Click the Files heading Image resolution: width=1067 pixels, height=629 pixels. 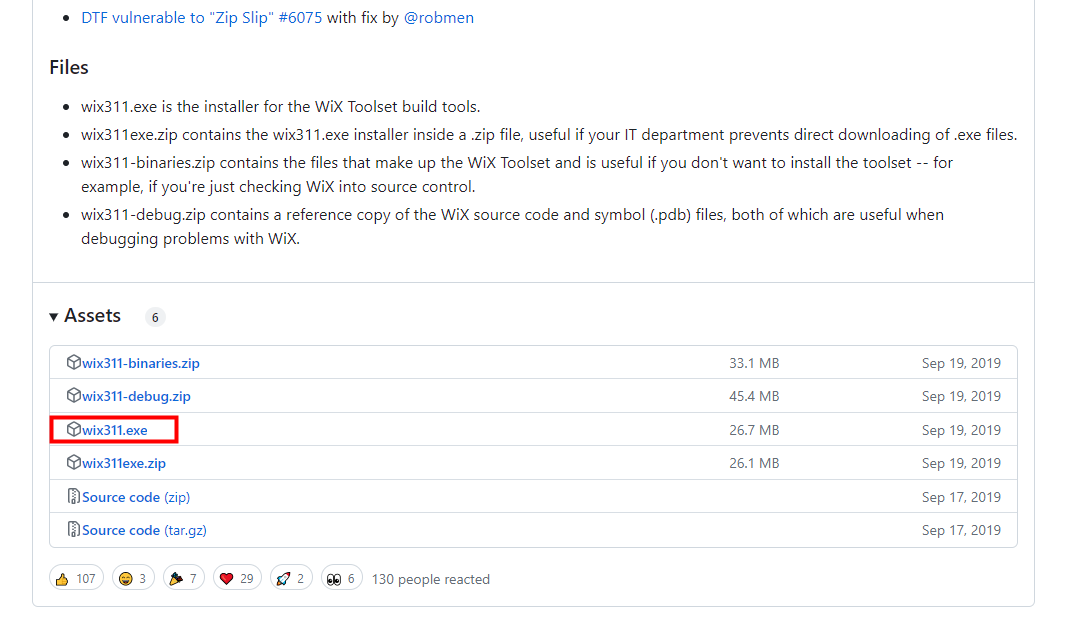(x=69, y=67)
